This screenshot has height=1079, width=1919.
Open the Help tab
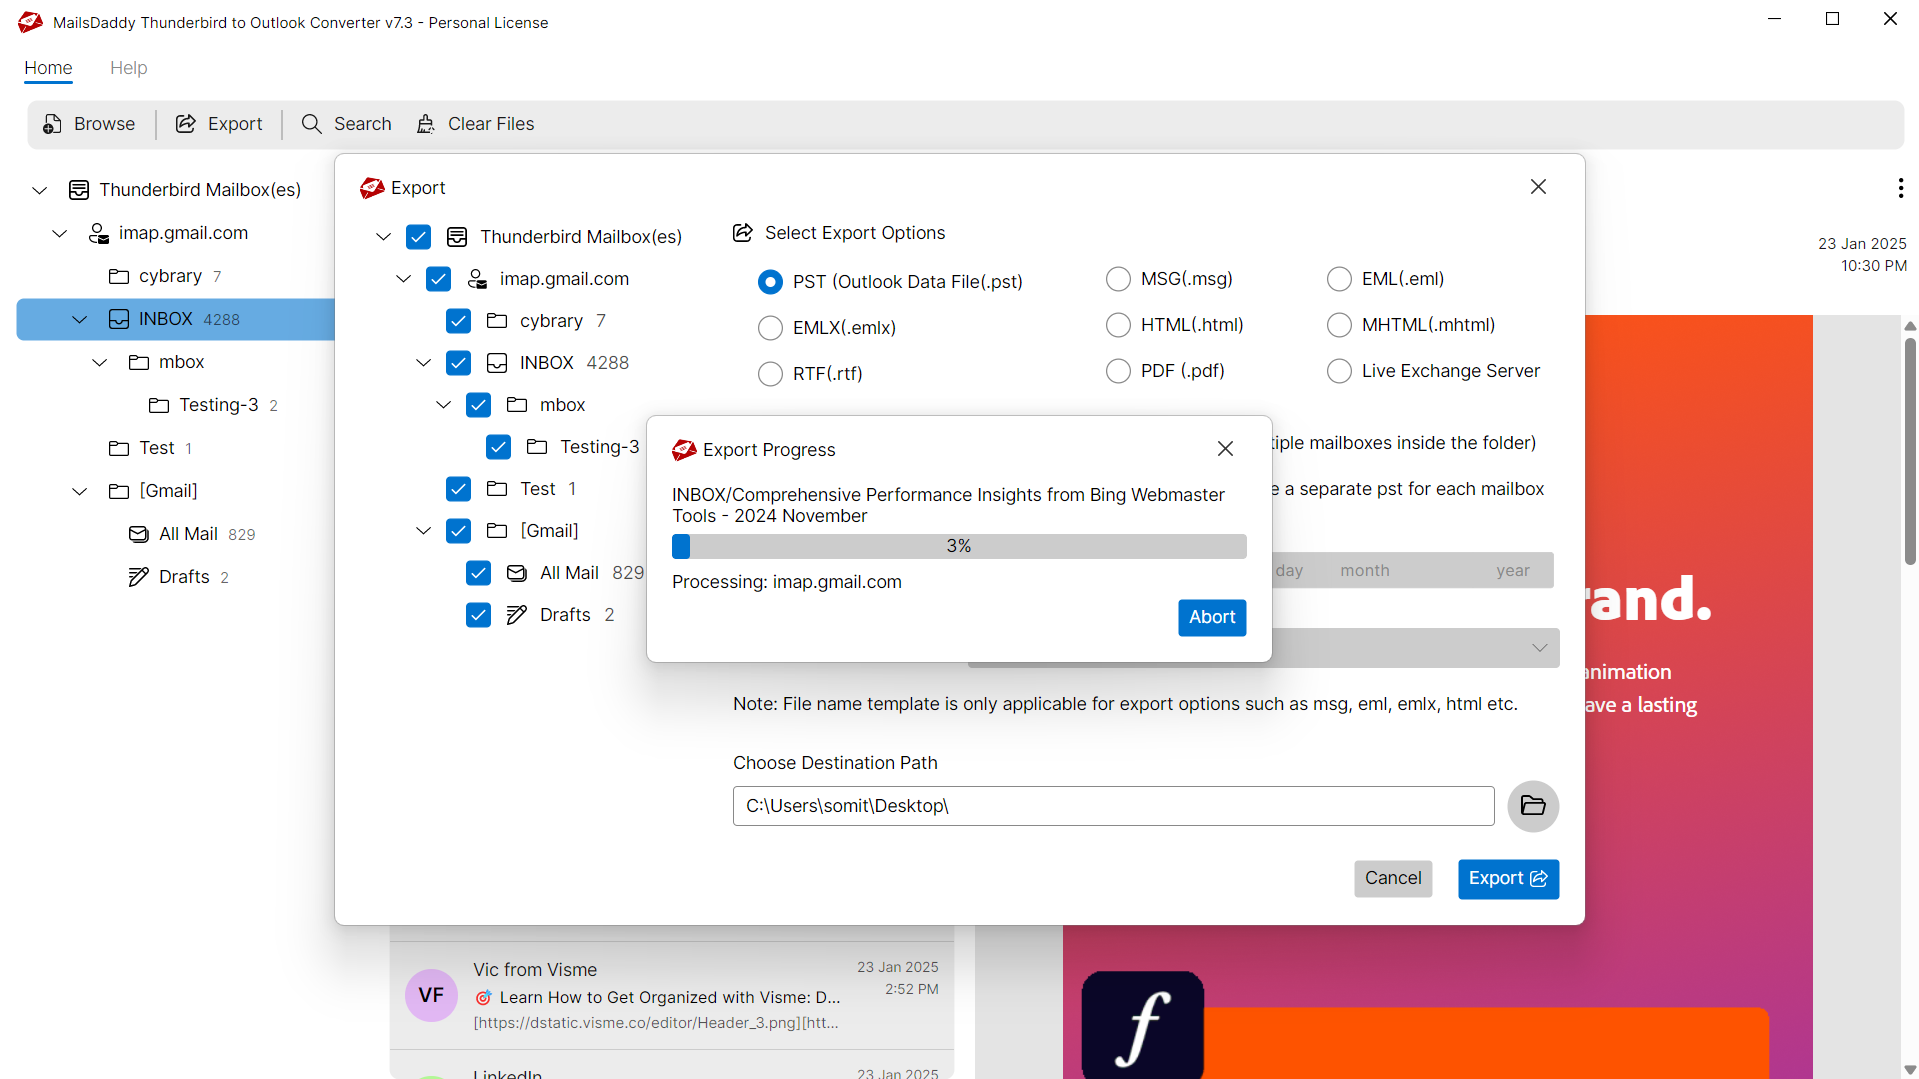tap(128, 68)
